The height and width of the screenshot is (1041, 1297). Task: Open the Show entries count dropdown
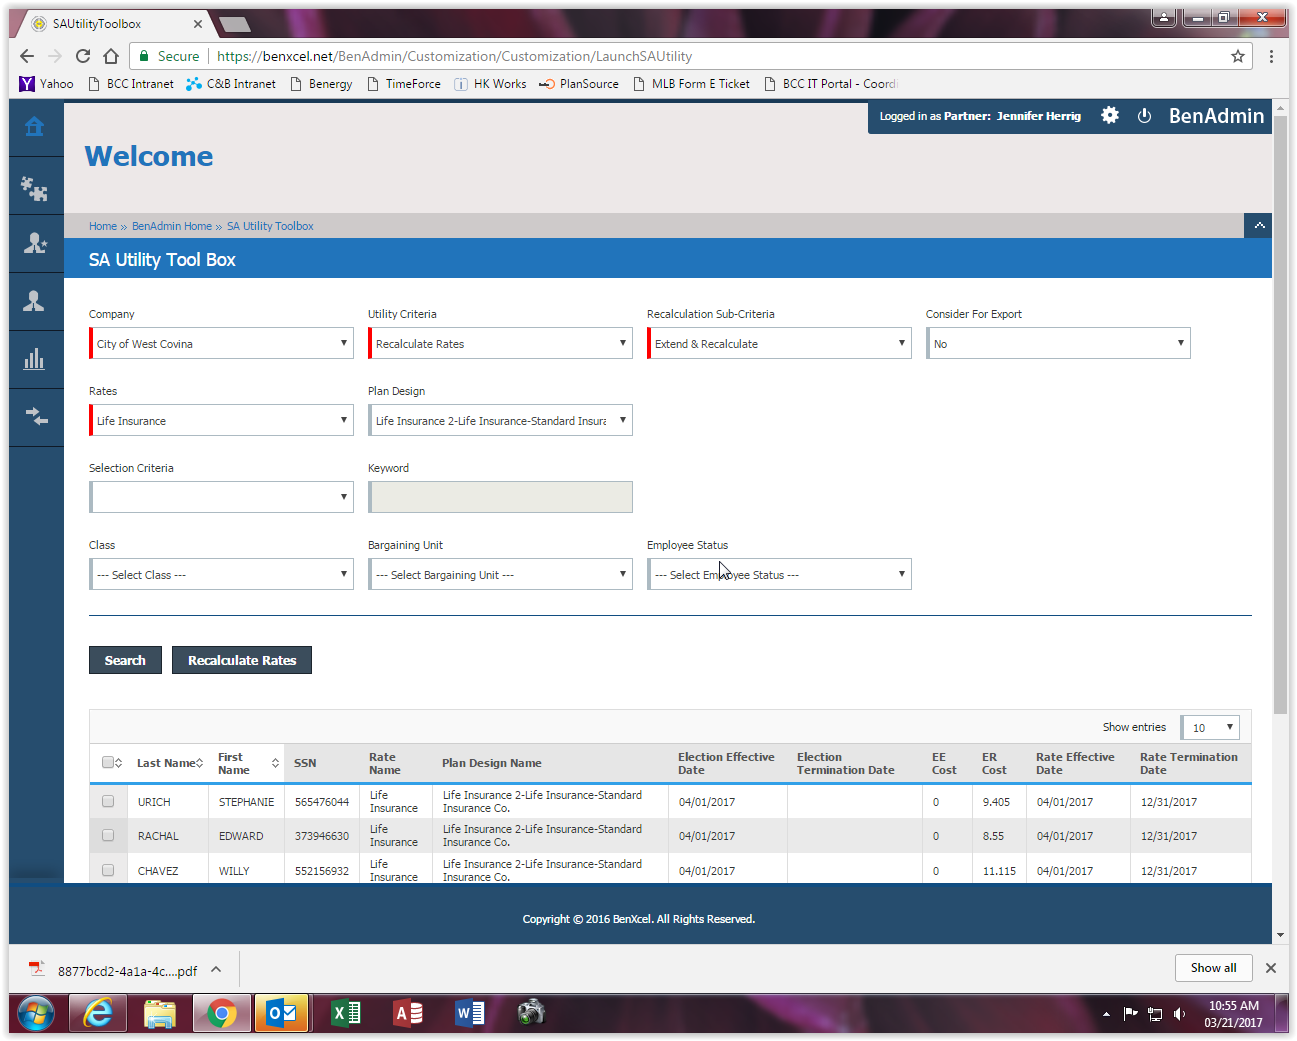pos(1210,727)
